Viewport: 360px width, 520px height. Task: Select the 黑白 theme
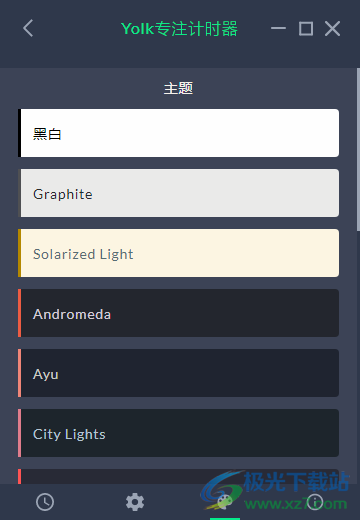178,133
